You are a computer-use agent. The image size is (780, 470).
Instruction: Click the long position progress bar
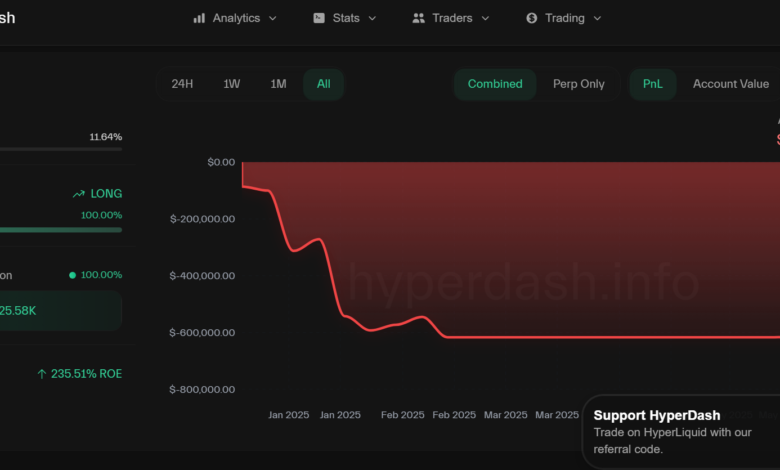(x=61, y=230)
